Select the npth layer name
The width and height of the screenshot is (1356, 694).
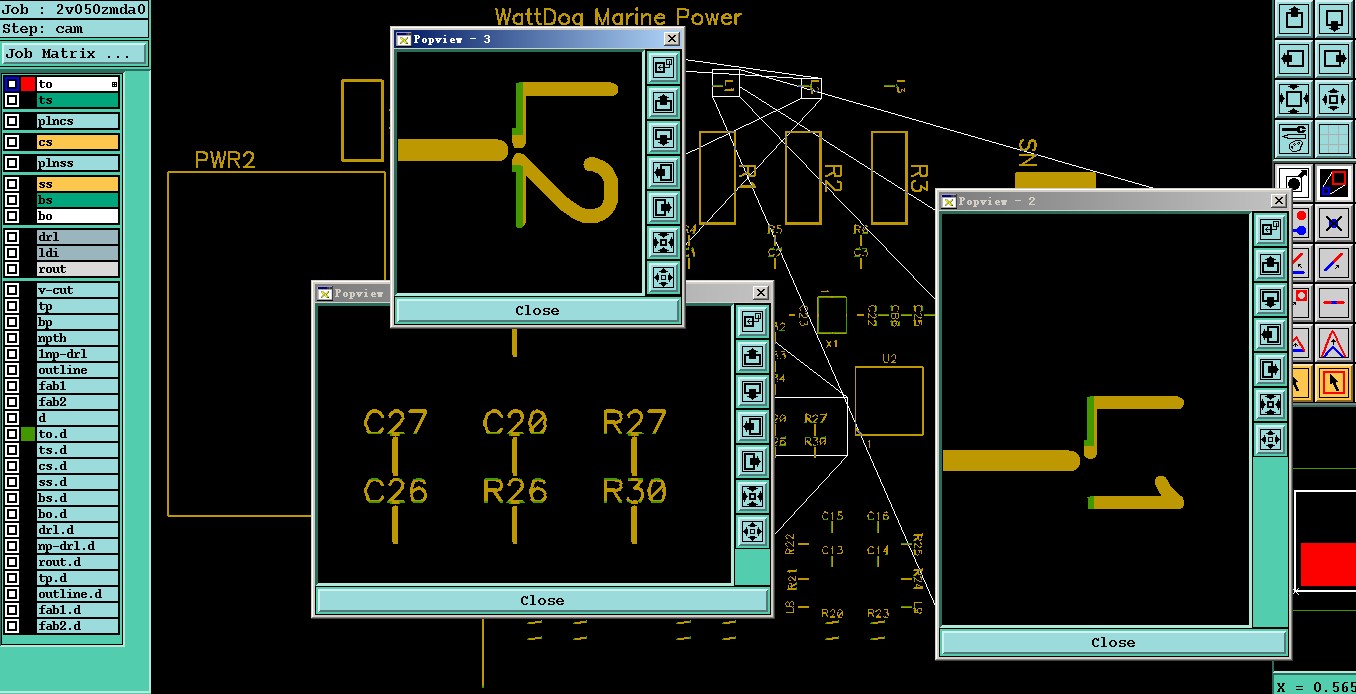pos(78,338)
